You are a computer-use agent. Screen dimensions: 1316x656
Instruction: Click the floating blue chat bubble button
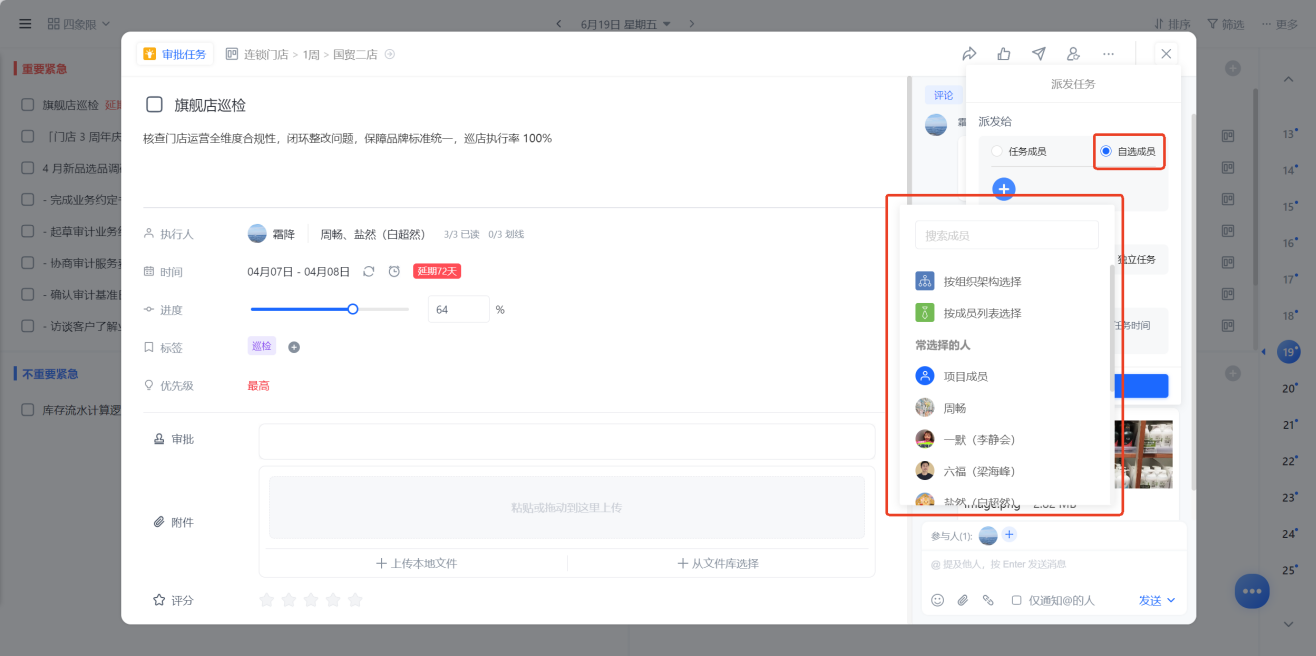coord(1252,591)
